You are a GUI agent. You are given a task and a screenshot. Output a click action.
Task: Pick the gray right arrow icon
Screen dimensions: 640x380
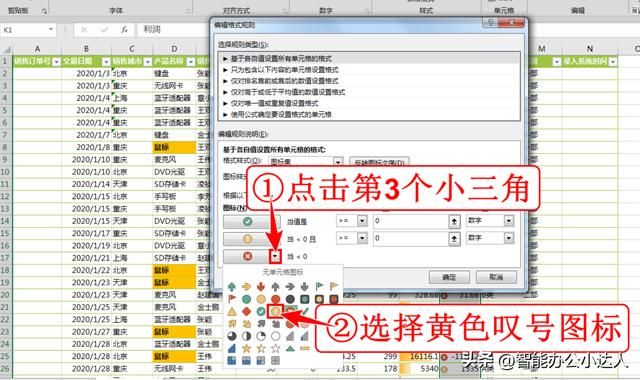click(290, 287)
